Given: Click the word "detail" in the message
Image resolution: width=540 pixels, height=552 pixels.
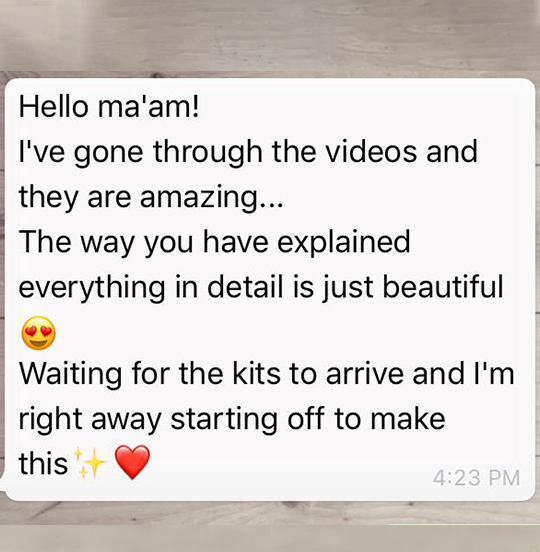Looking at the screenshot, I should coord(245,287).
